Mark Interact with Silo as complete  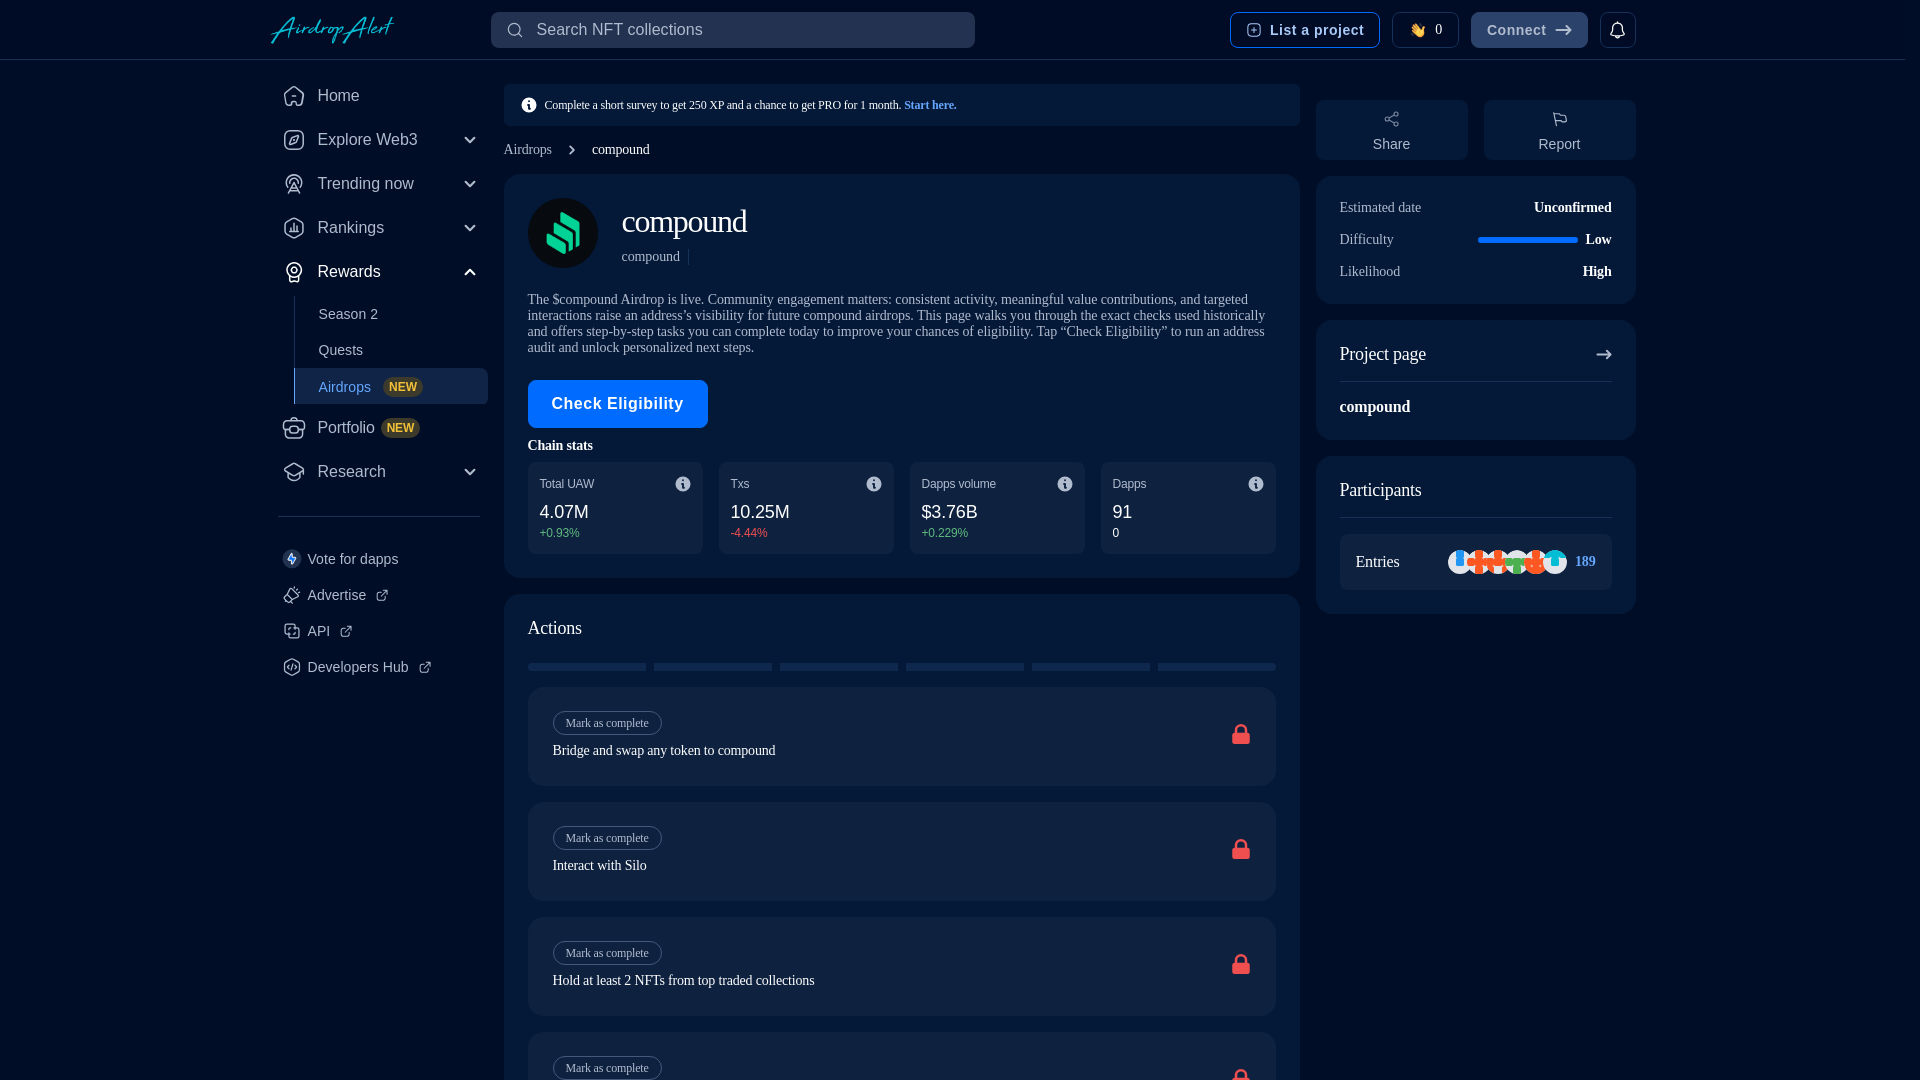click(607, 838)
